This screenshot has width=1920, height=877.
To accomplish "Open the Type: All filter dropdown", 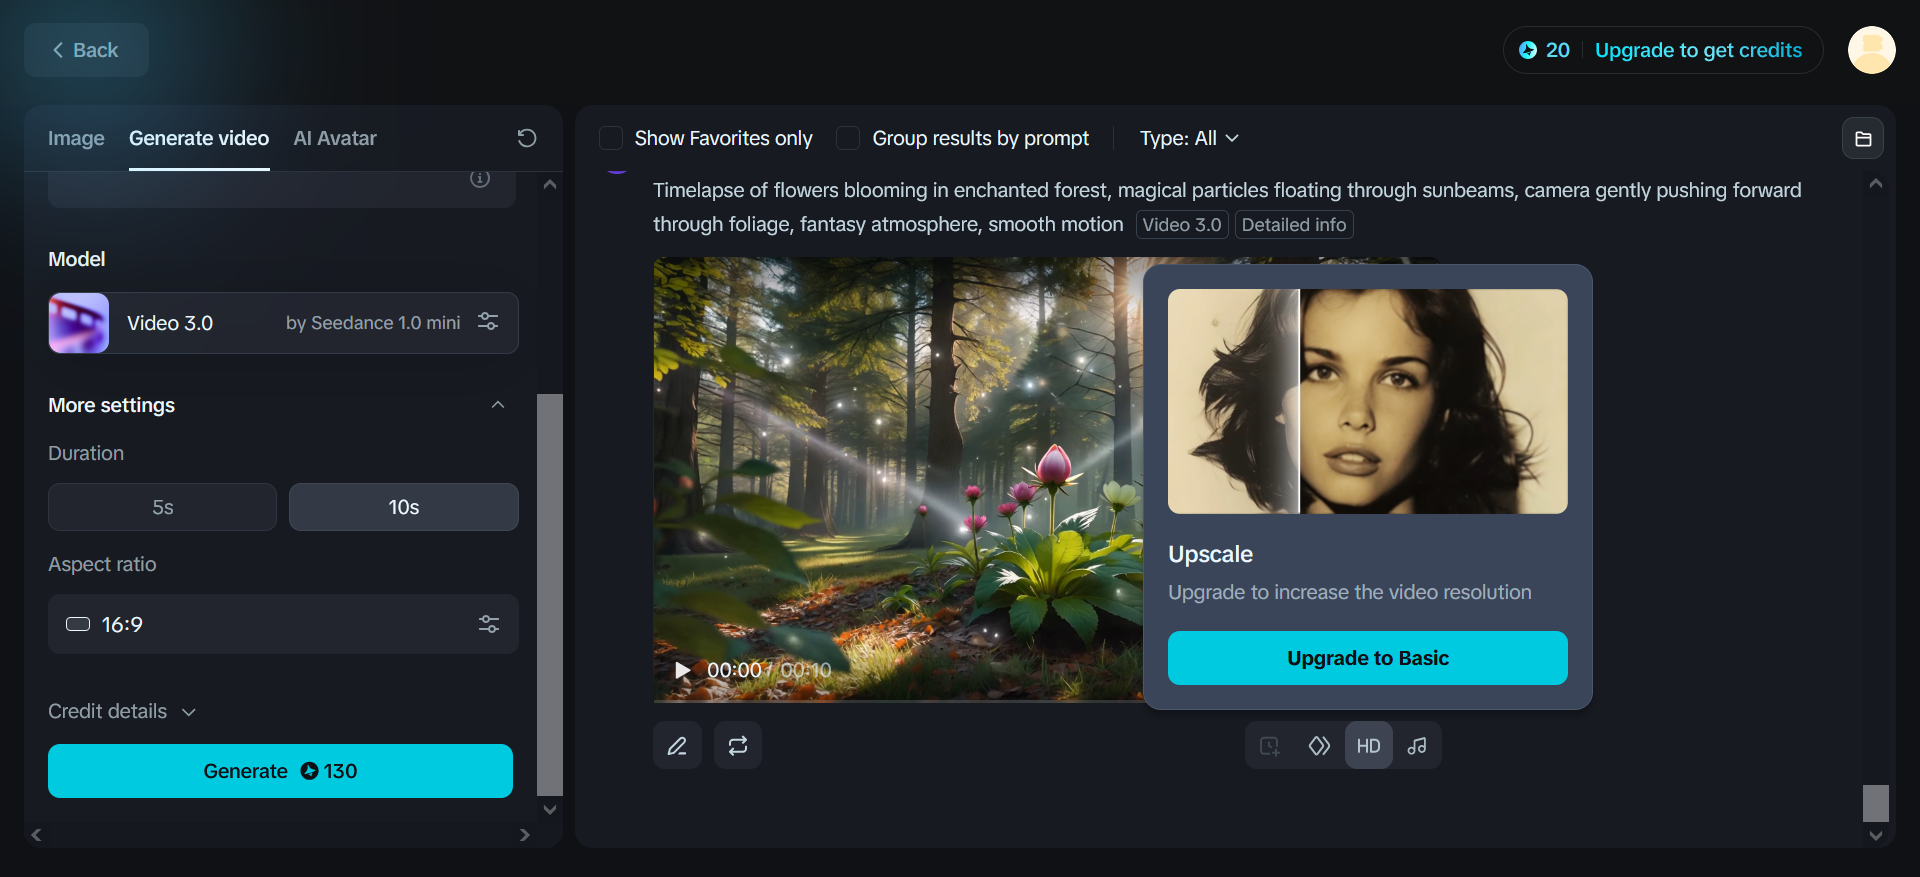I will [1189, 138].
